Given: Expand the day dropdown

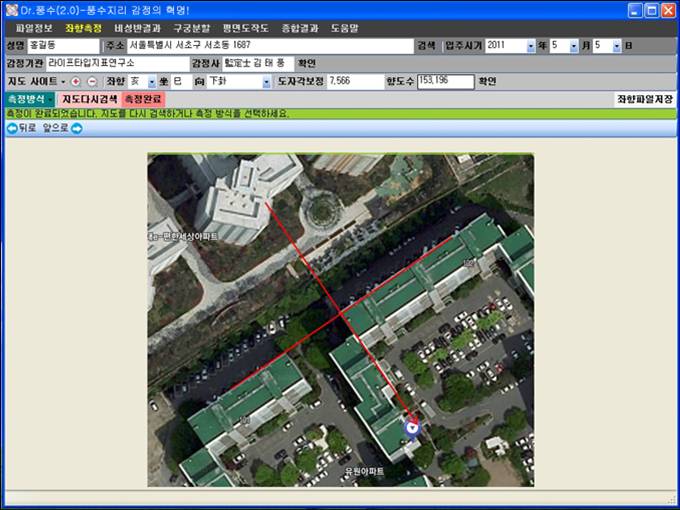Looking at the screenshot, I should click(x=617, y=46).
